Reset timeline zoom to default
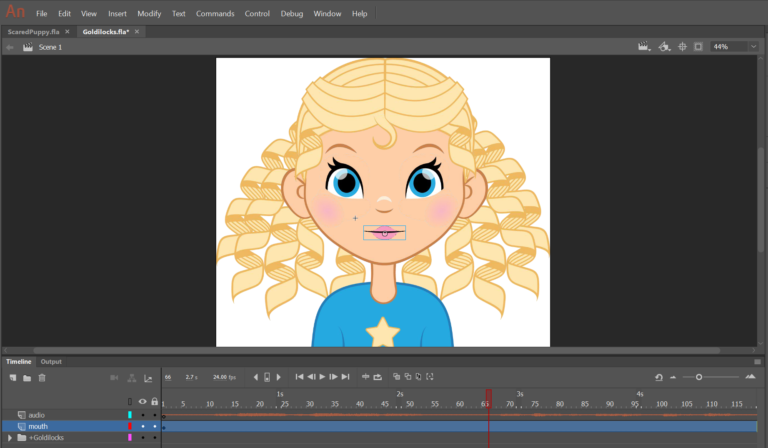This screenshot has height=448, width=768. [x=659, y=377]
